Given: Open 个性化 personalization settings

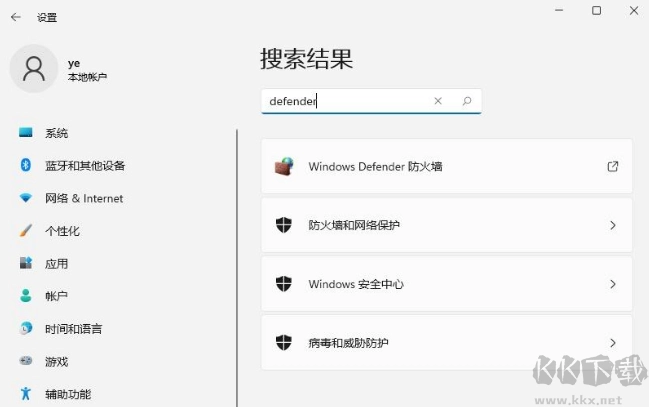Looking at the screenshot, I should point(62,231).
